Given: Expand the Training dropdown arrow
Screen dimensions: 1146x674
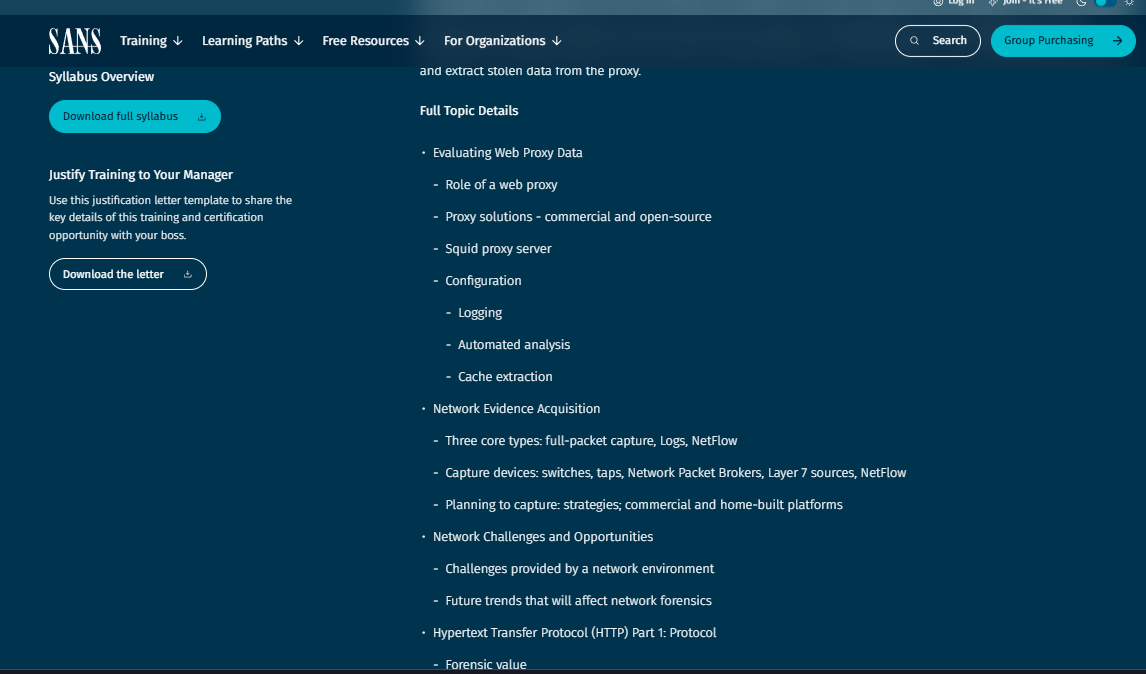Looking at the screenshot, I should [178, 41].
